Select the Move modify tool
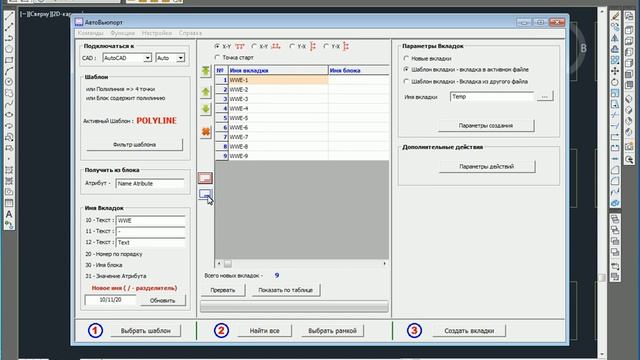Viewport: 640px width, 360px height. (x=615, y=71)
